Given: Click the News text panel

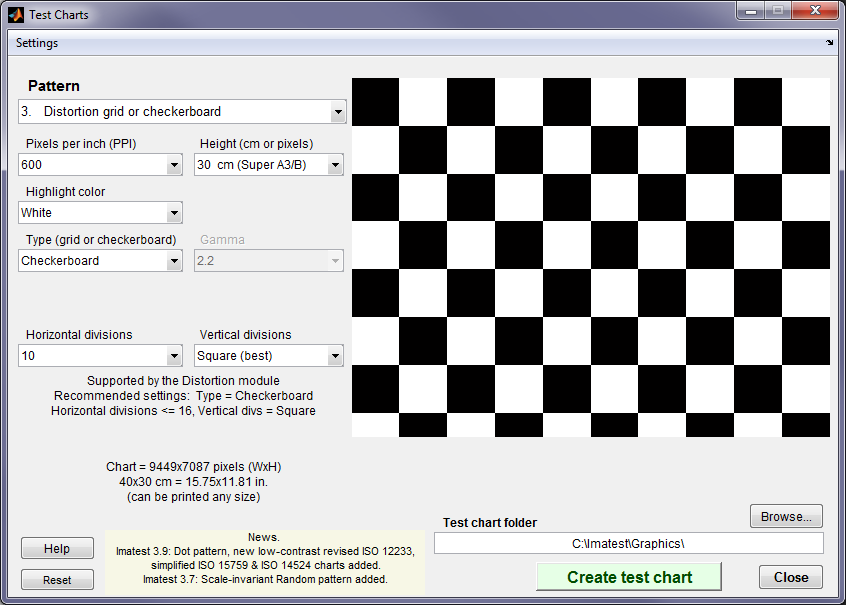Looking at the screenshot, I should coord(265,563).
